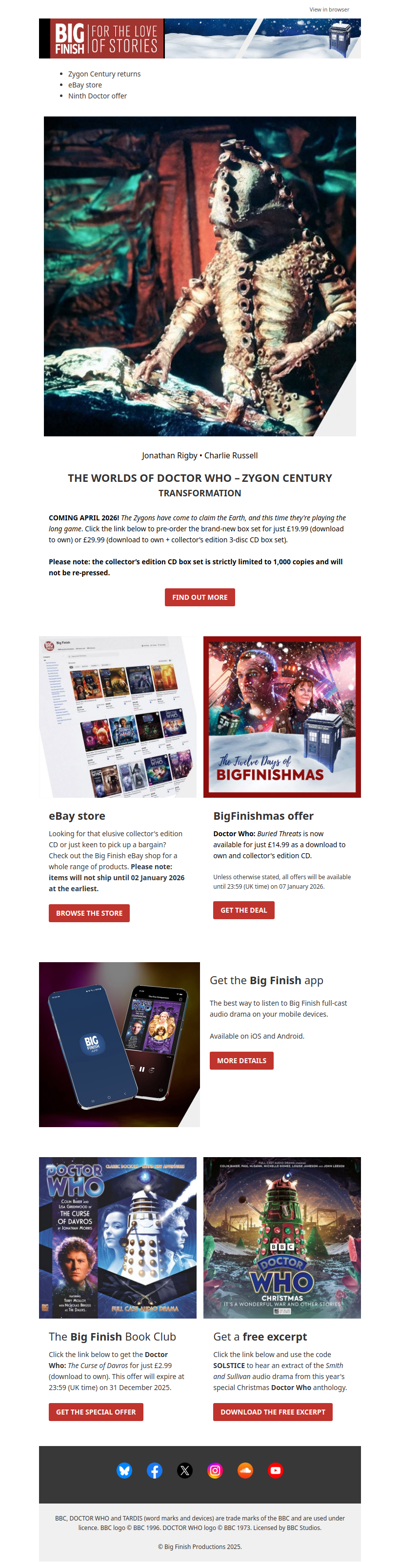The image size is (400, 1562).
Task: Open the Instagram social icon
Action: point(215,1470)
